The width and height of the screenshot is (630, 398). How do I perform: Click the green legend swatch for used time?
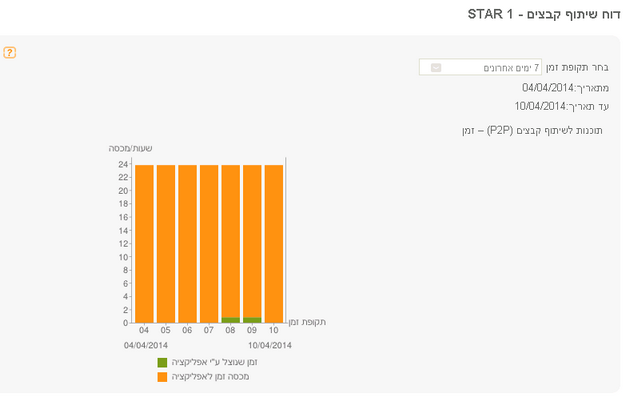pos(162,363)
